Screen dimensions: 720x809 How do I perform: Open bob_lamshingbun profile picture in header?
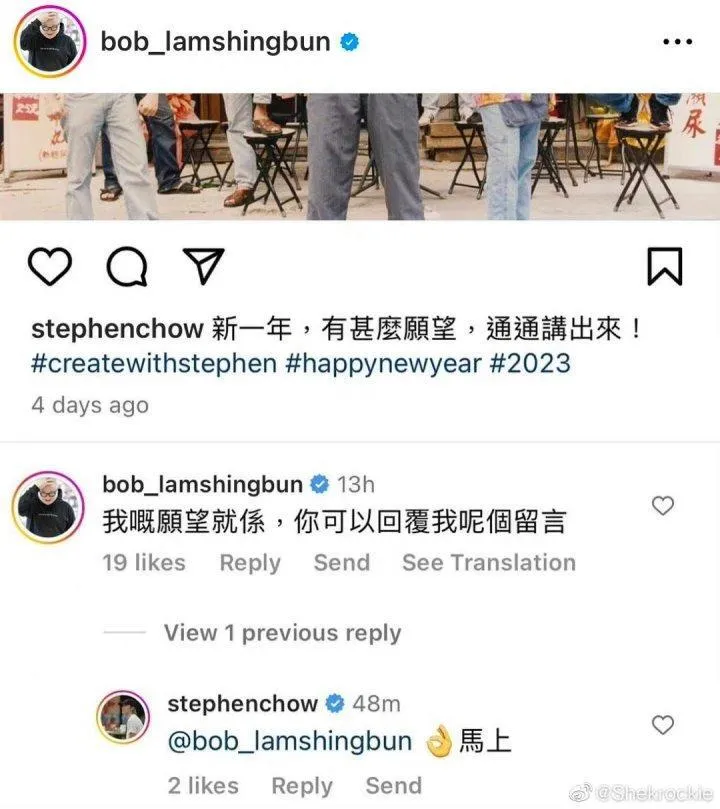(x=50, y=41)
